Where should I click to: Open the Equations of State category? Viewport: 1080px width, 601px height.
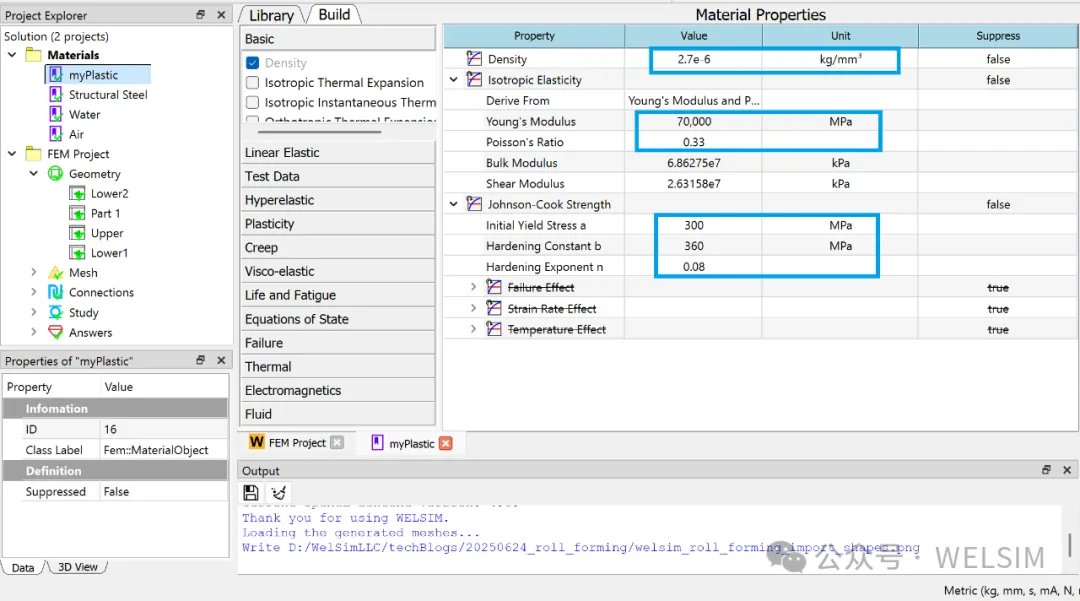coord(338,319)
